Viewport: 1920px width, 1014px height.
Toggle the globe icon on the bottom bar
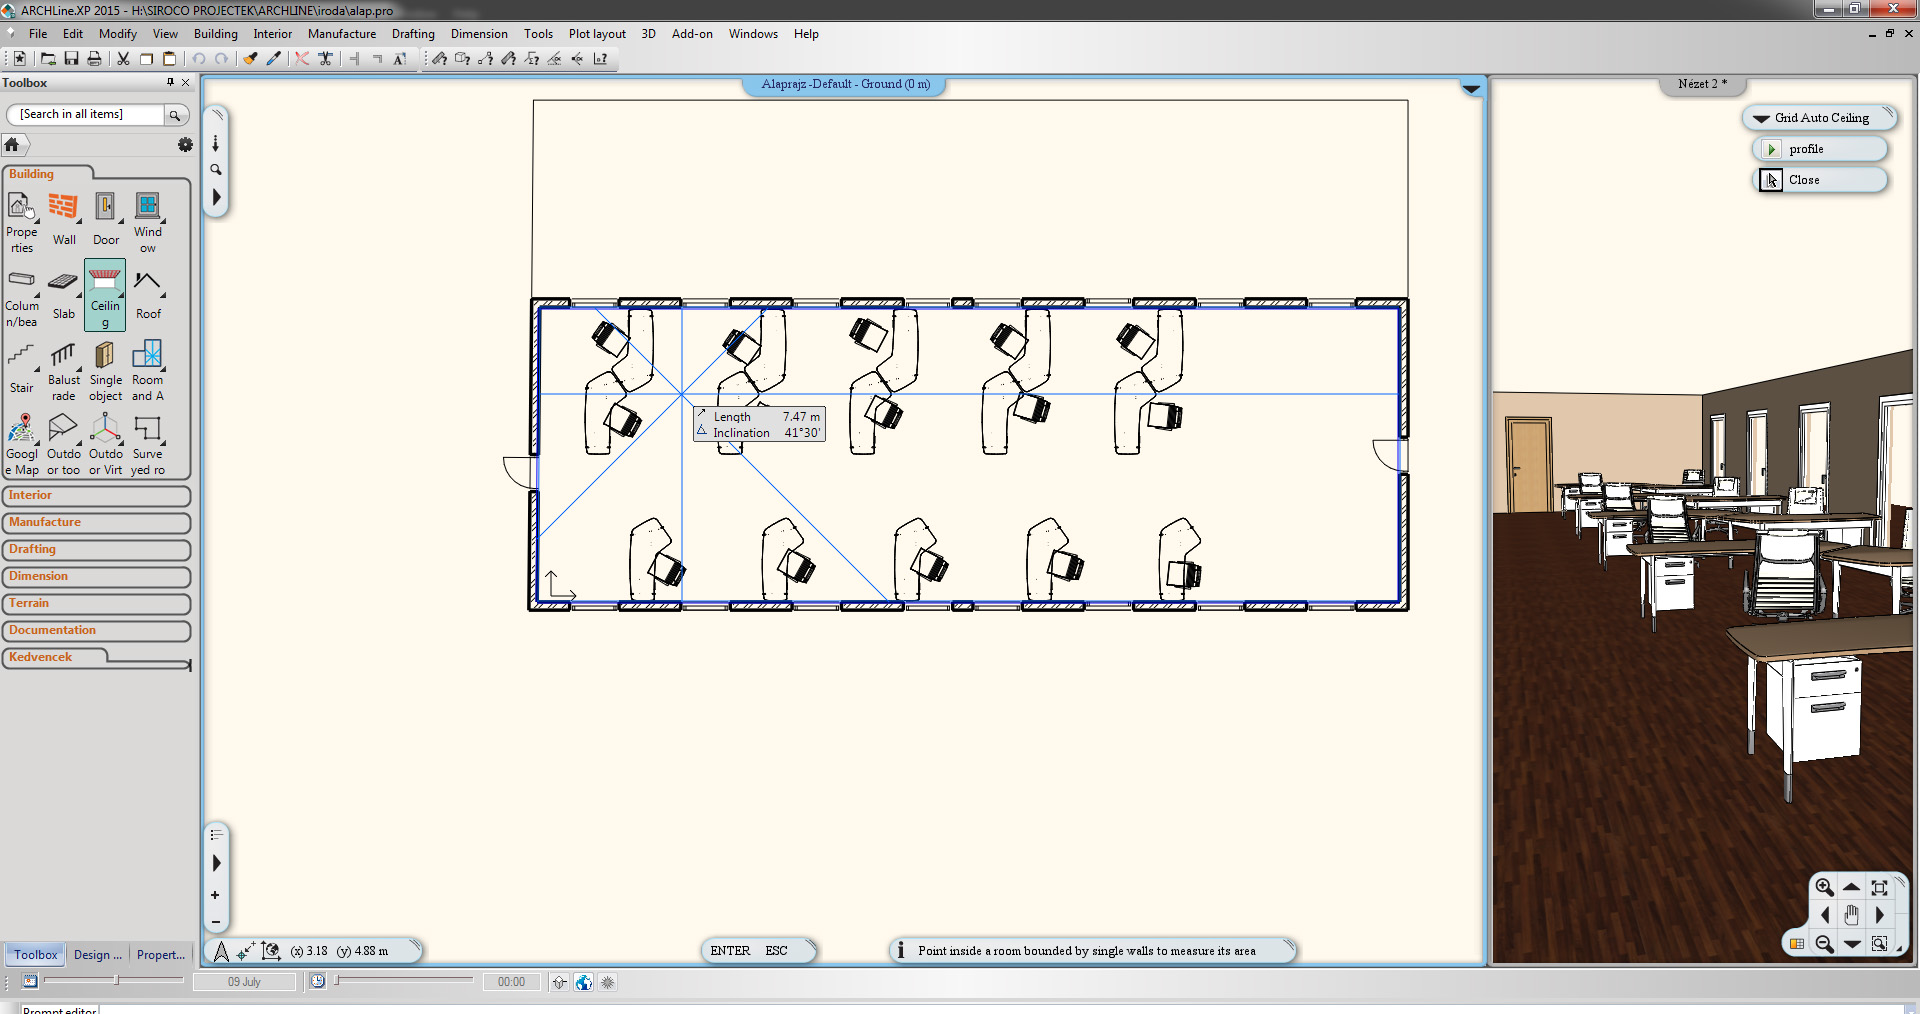(x=584, y=982)
